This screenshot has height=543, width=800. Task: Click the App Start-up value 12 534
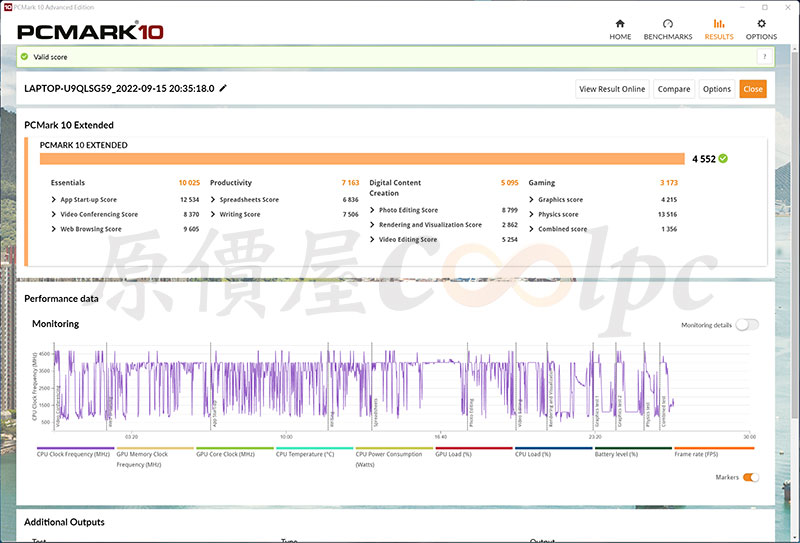(x=189, y=200)
